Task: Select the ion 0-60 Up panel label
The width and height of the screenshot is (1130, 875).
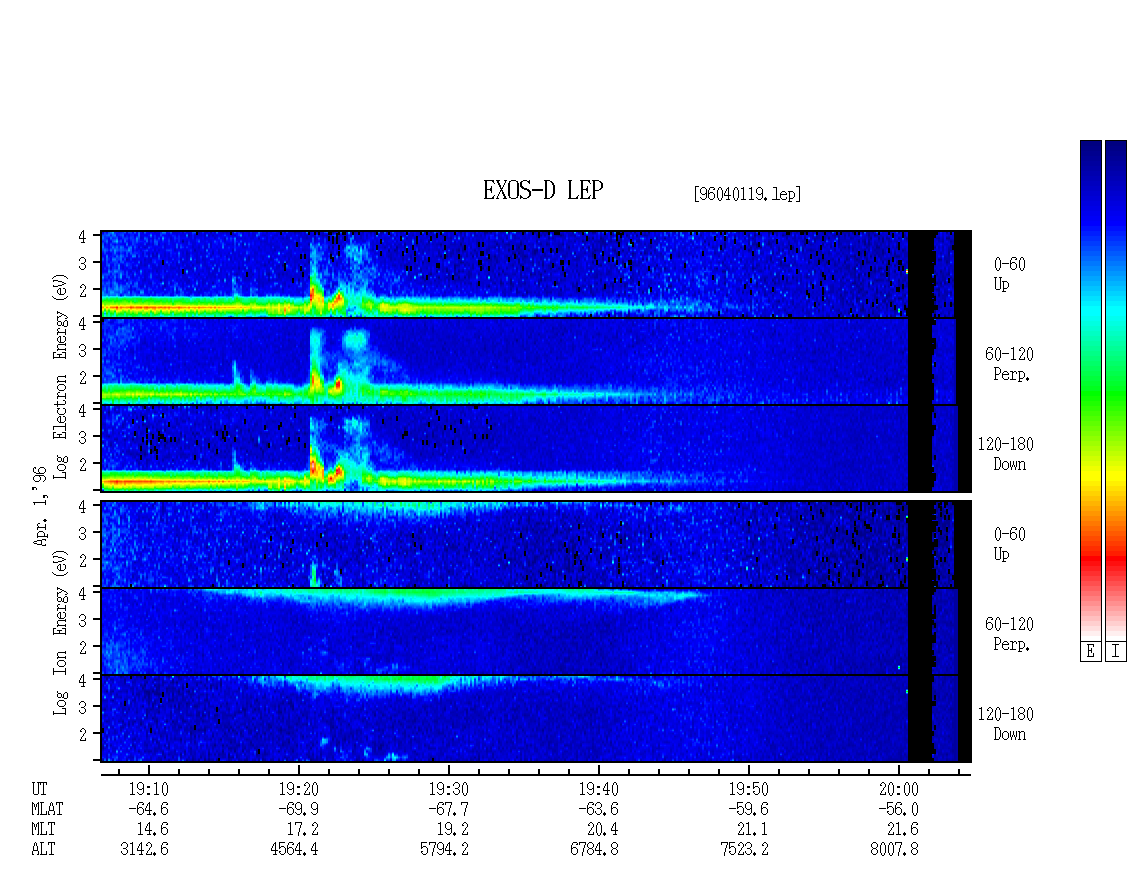Action: (1009, 544)
